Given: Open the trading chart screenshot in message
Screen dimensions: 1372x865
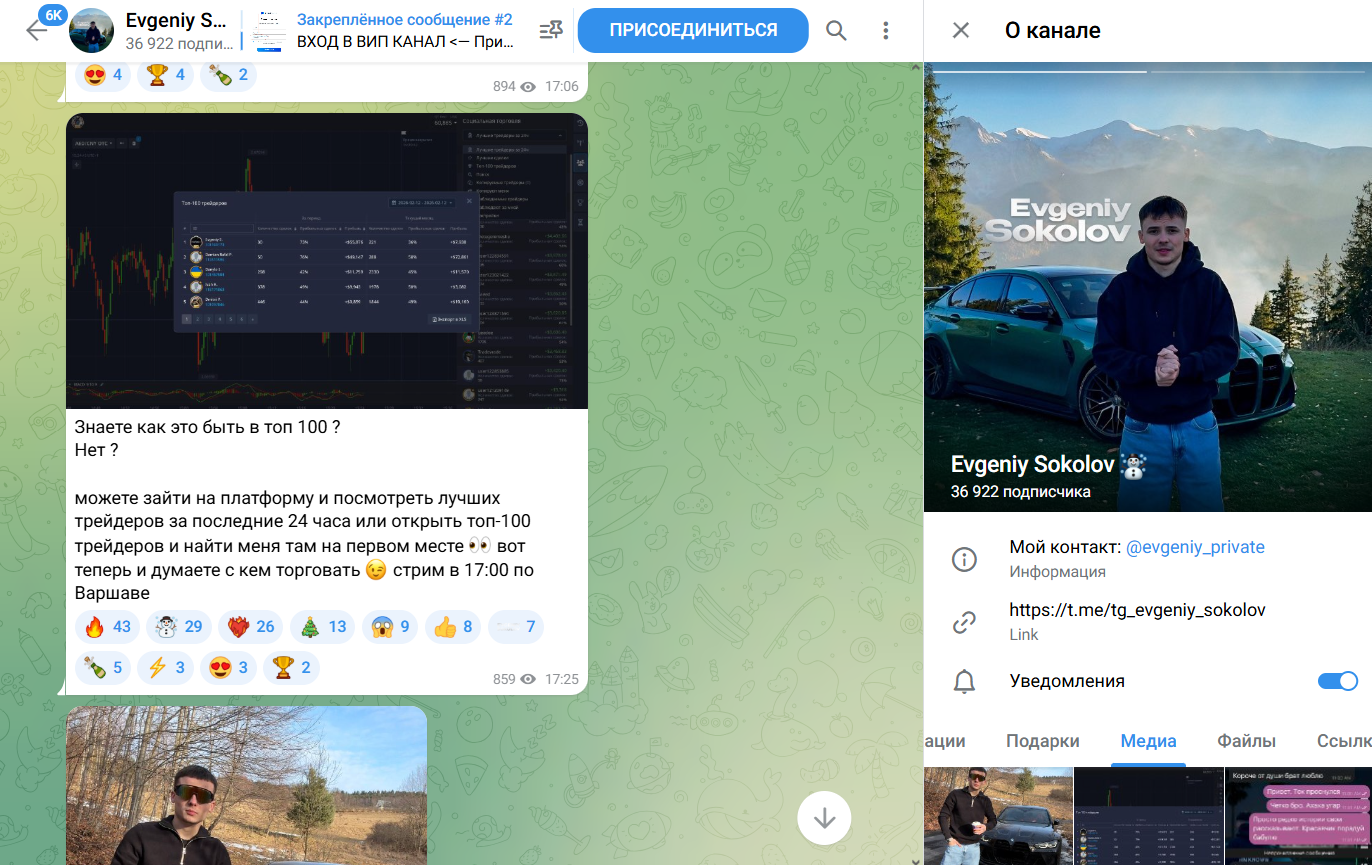Looking at the screenshot, I should click(x=326, y=260).
